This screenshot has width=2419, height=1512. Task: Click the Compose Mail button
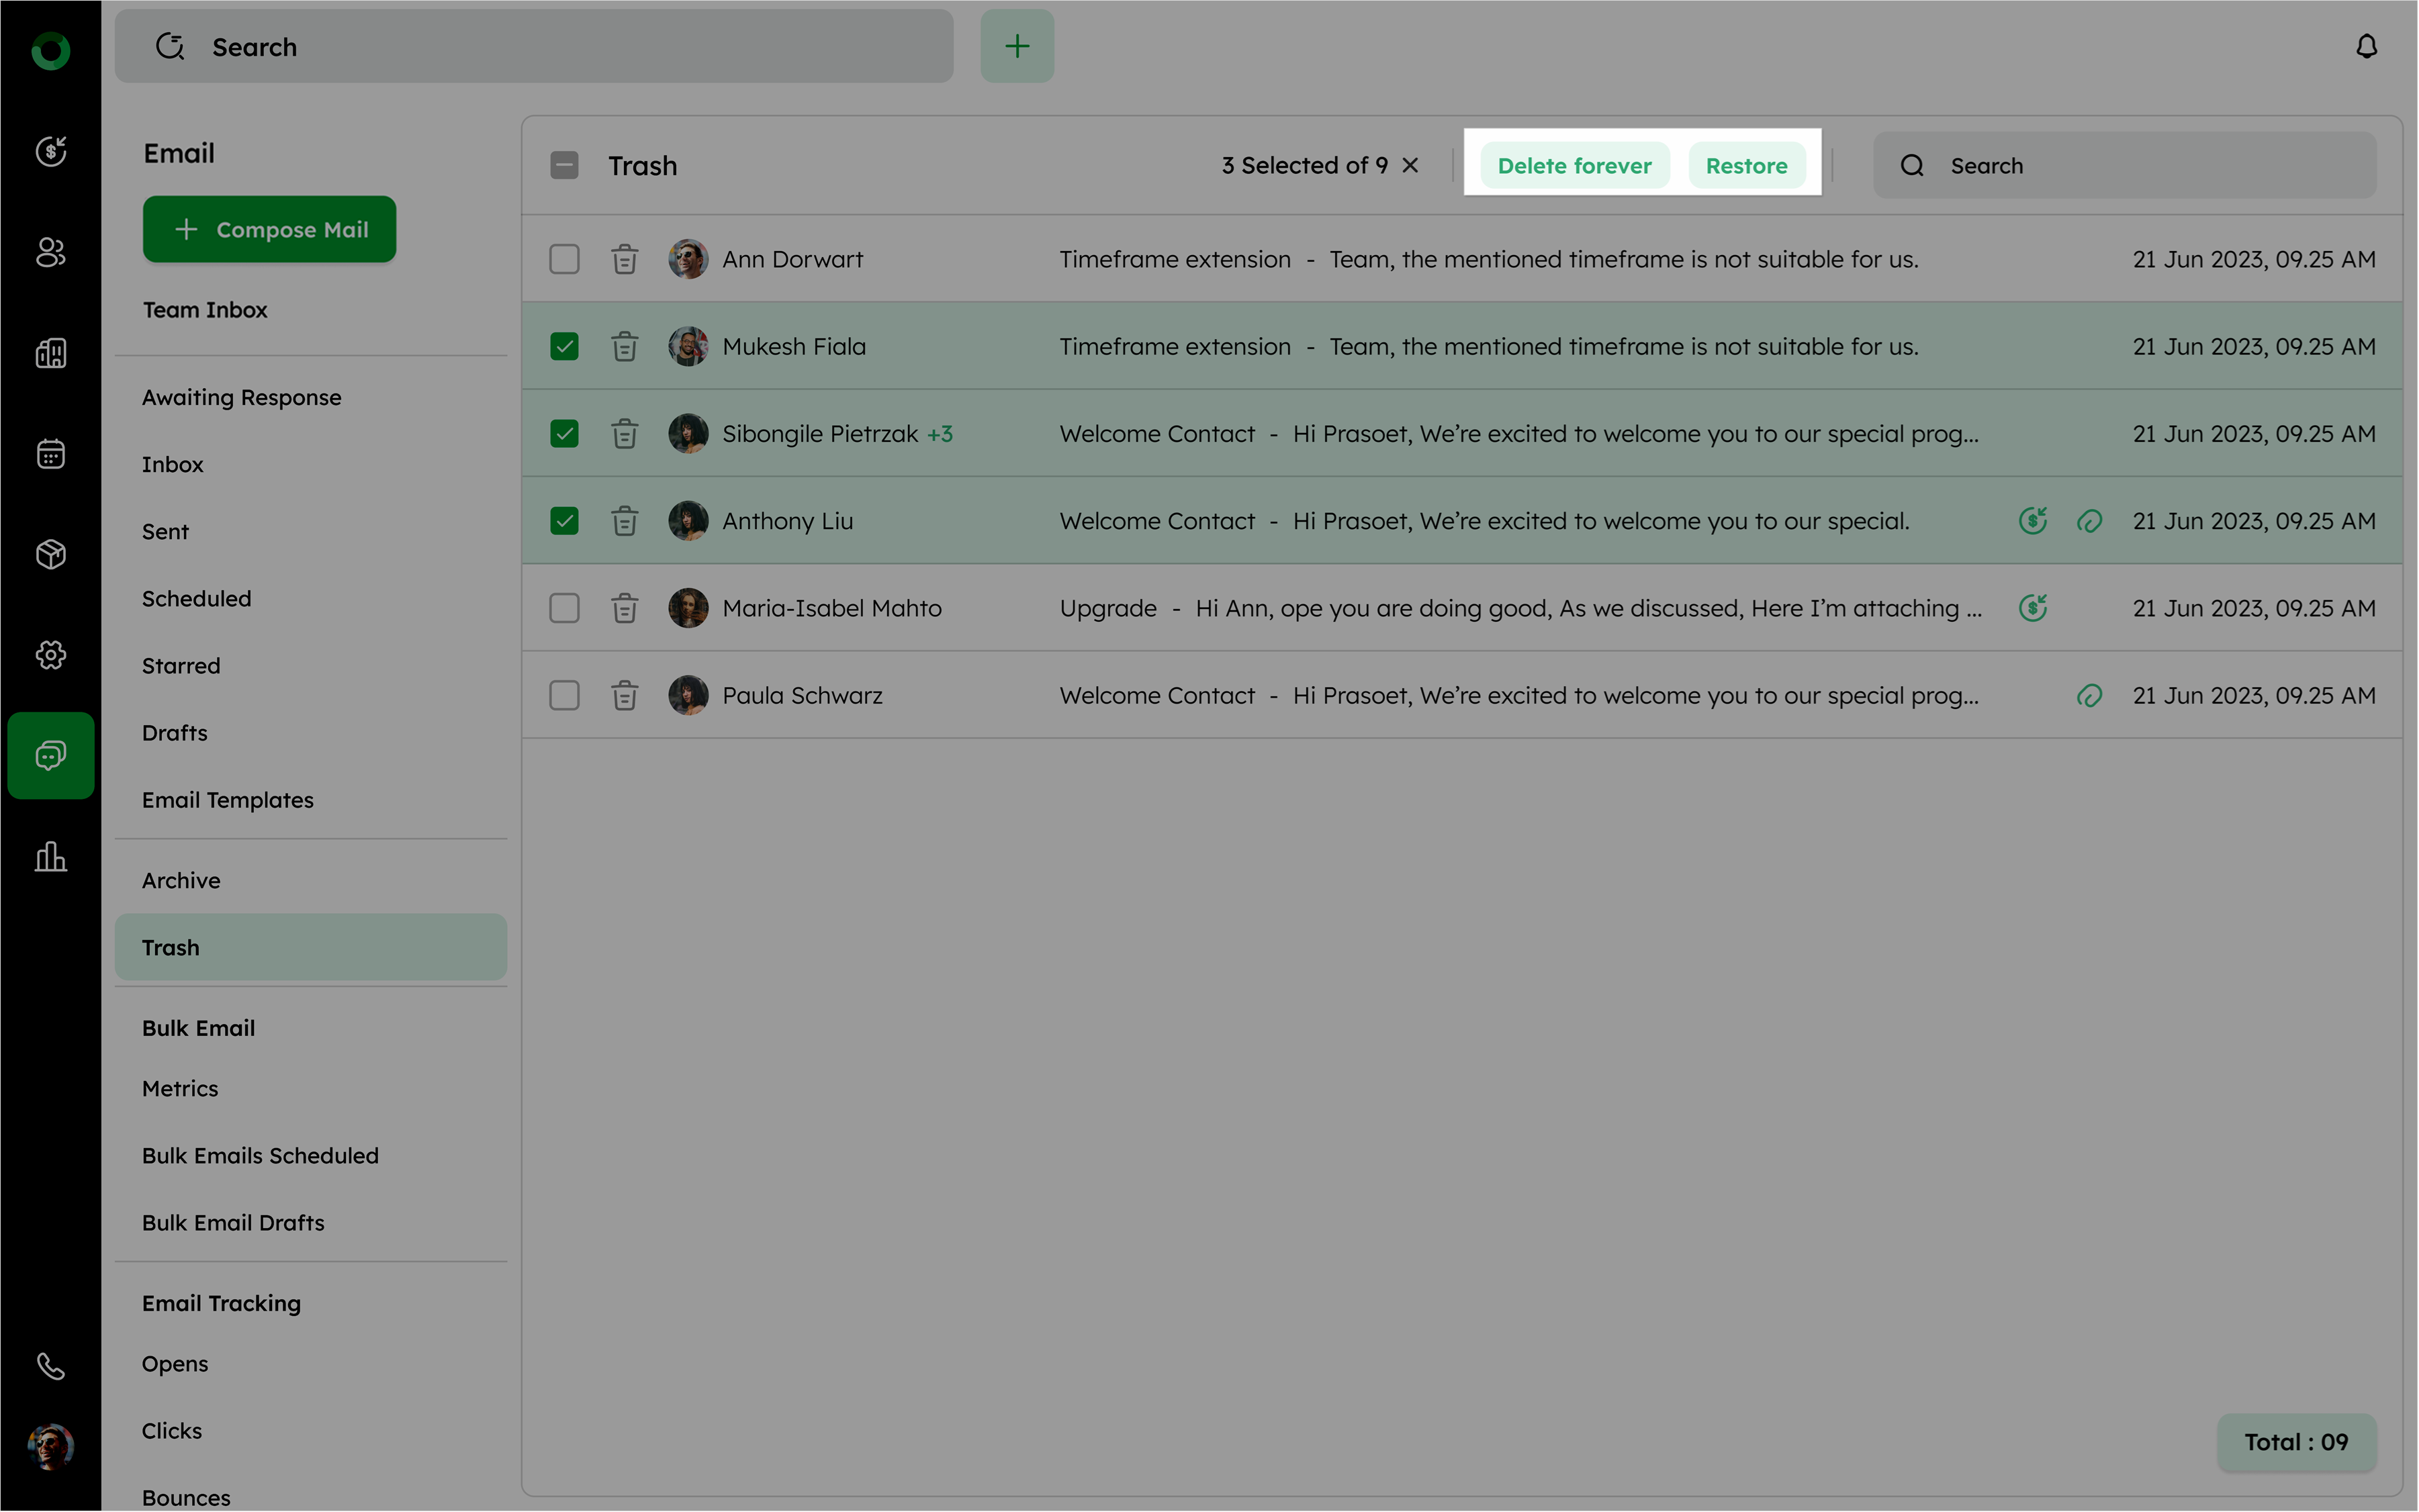coord(270,230)
